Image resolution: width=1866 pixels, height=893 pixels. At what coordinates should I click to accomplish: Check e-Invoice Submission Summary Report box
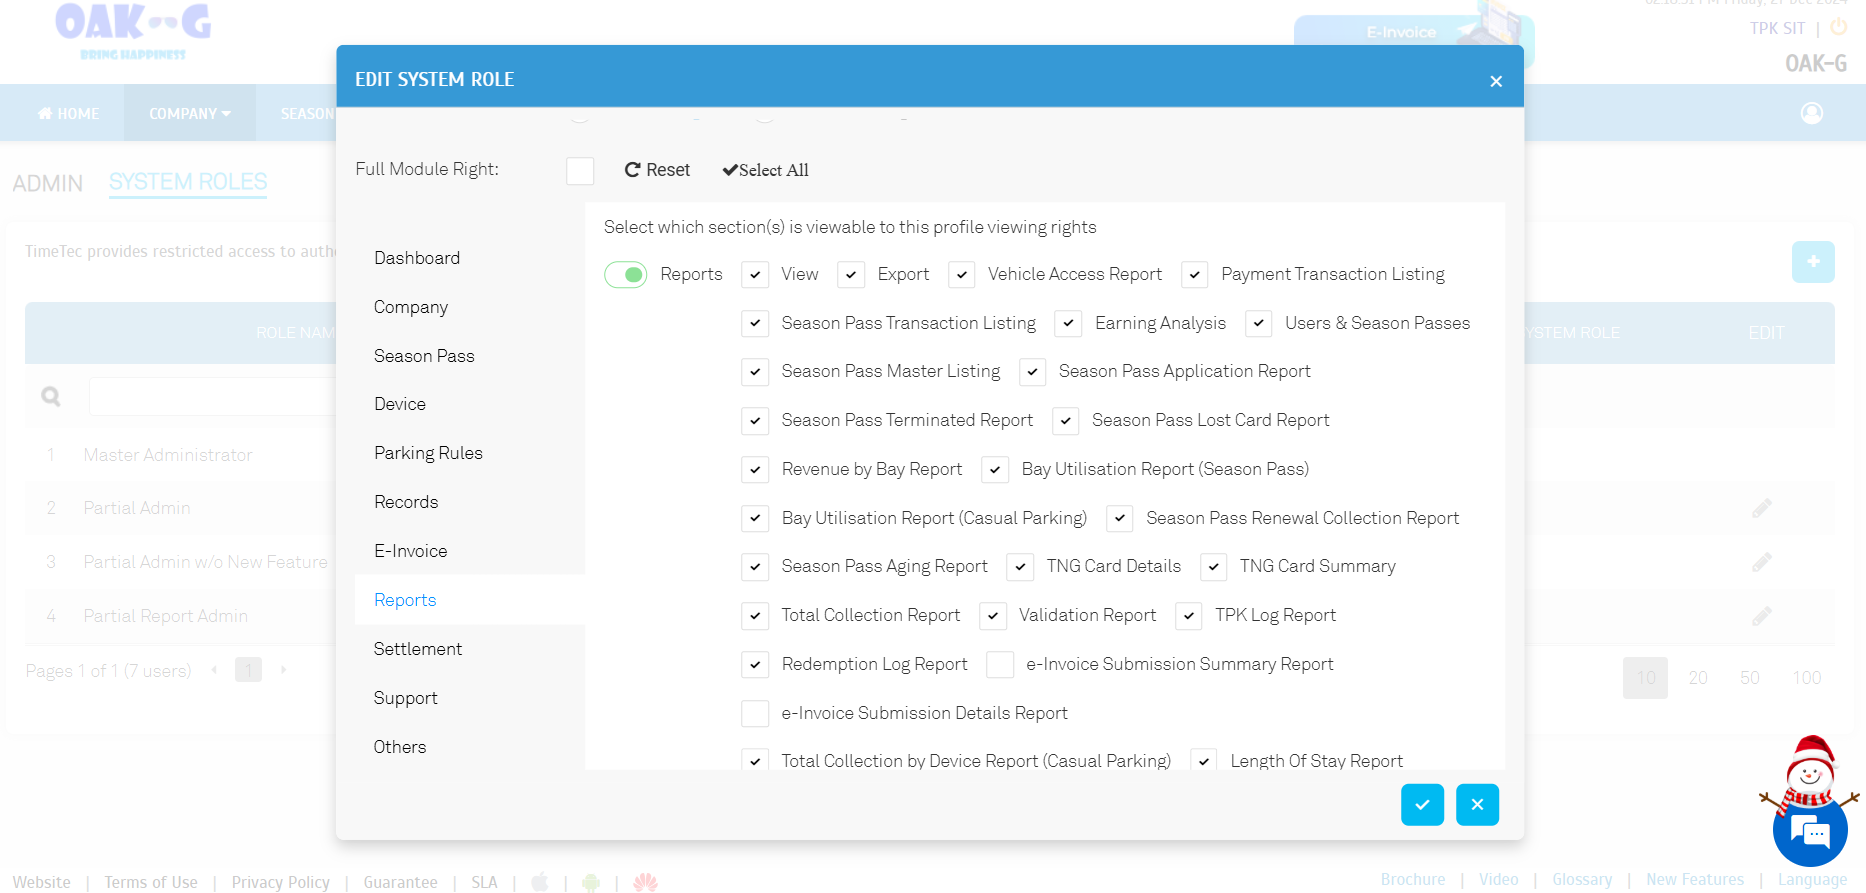coord(999,665)
